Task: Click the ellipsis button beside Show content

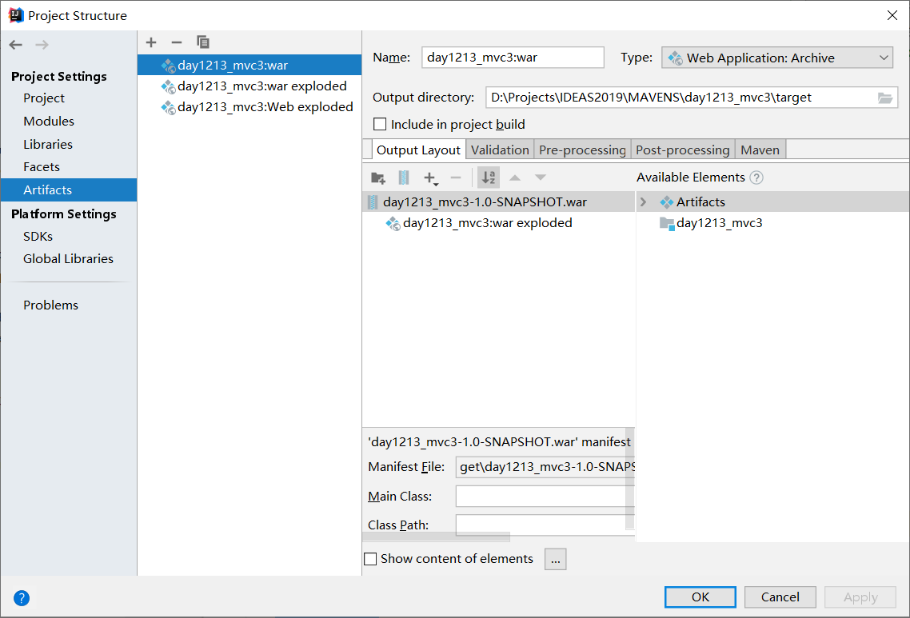Action: pos(555,559)
